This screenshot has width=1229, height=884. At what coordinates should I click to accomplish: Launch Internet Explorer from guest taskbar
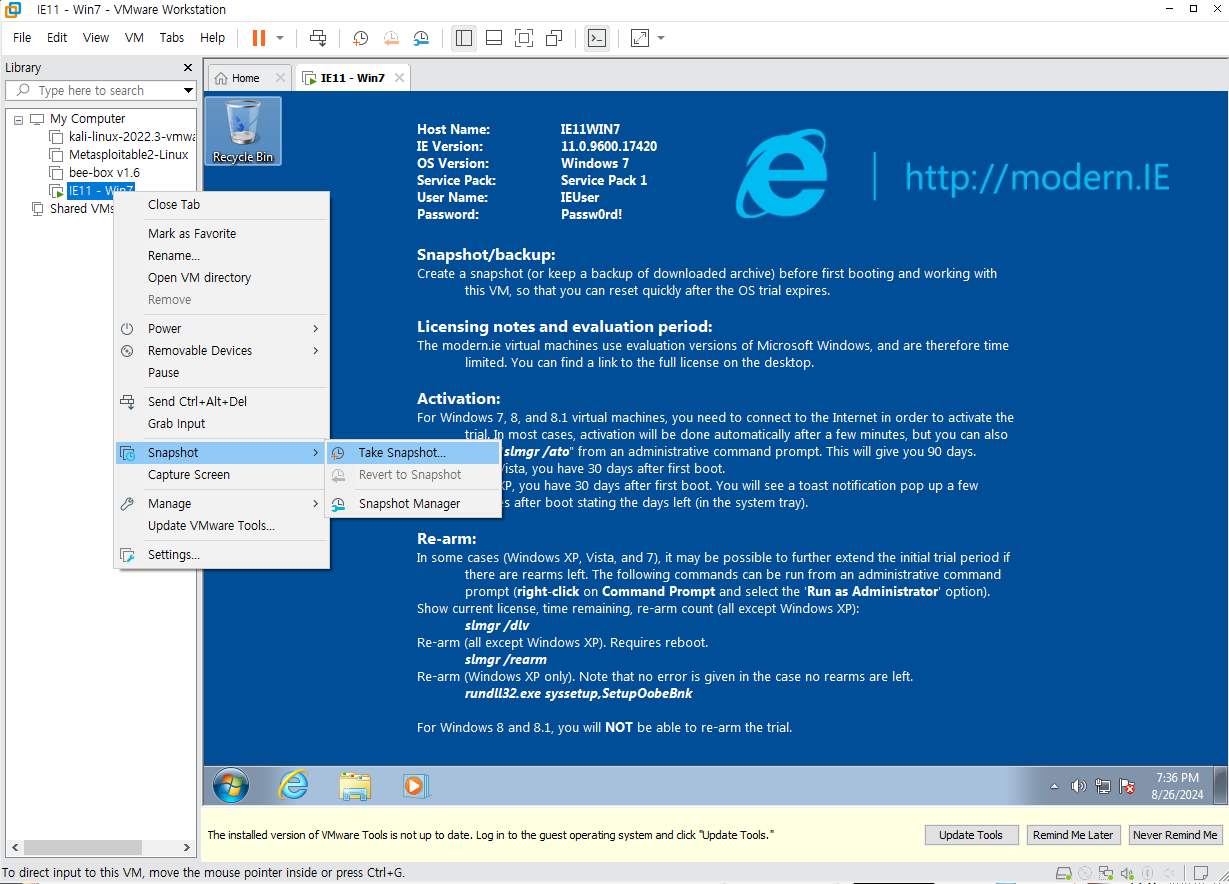[293, 786]
